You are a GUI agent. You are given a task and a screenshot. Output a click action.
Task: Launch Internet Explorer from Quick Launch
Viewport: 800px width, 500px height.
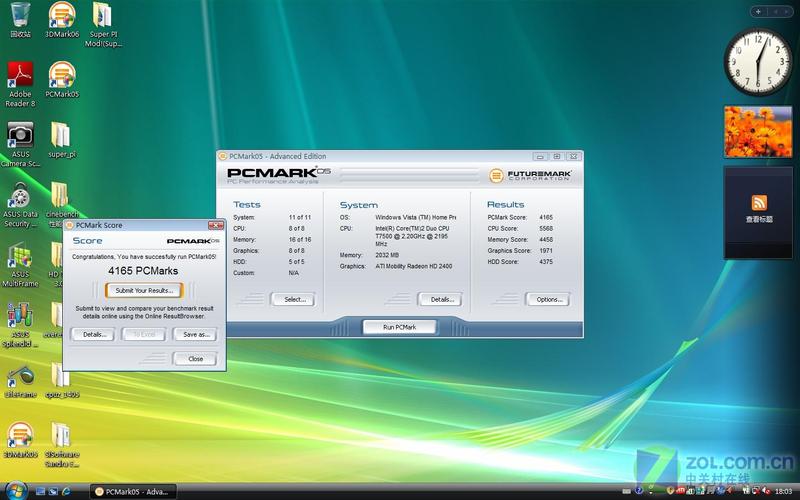point(66,491)
